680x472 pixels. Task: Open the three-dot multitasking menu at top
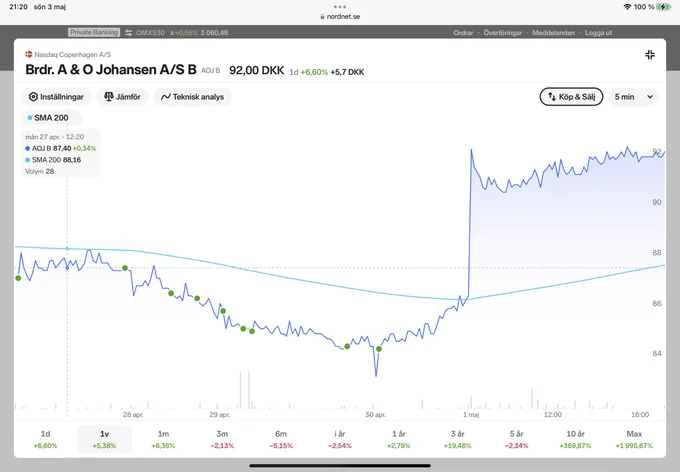(340, 7)
